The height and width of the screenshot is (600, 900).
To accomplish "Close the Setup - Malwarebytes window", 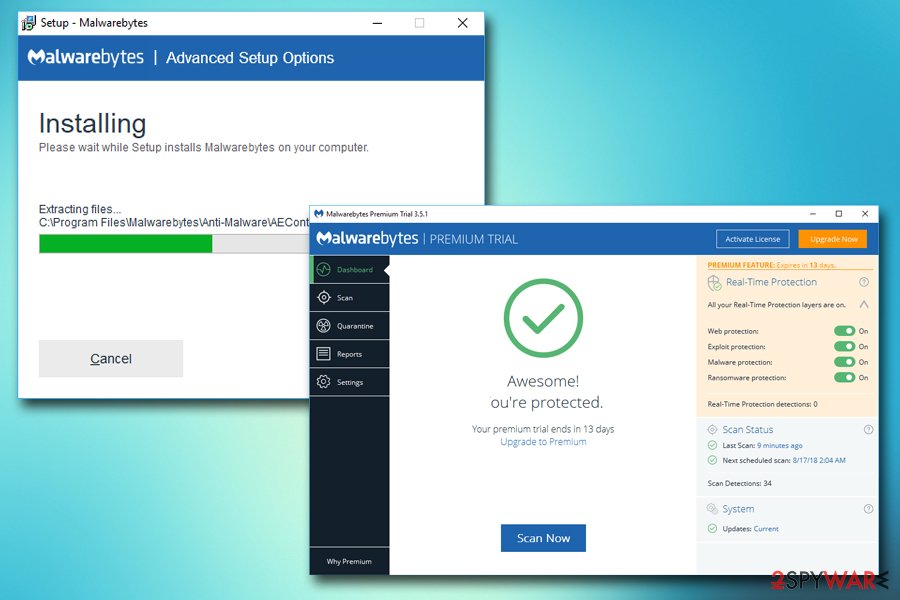I will click(463, 23).
